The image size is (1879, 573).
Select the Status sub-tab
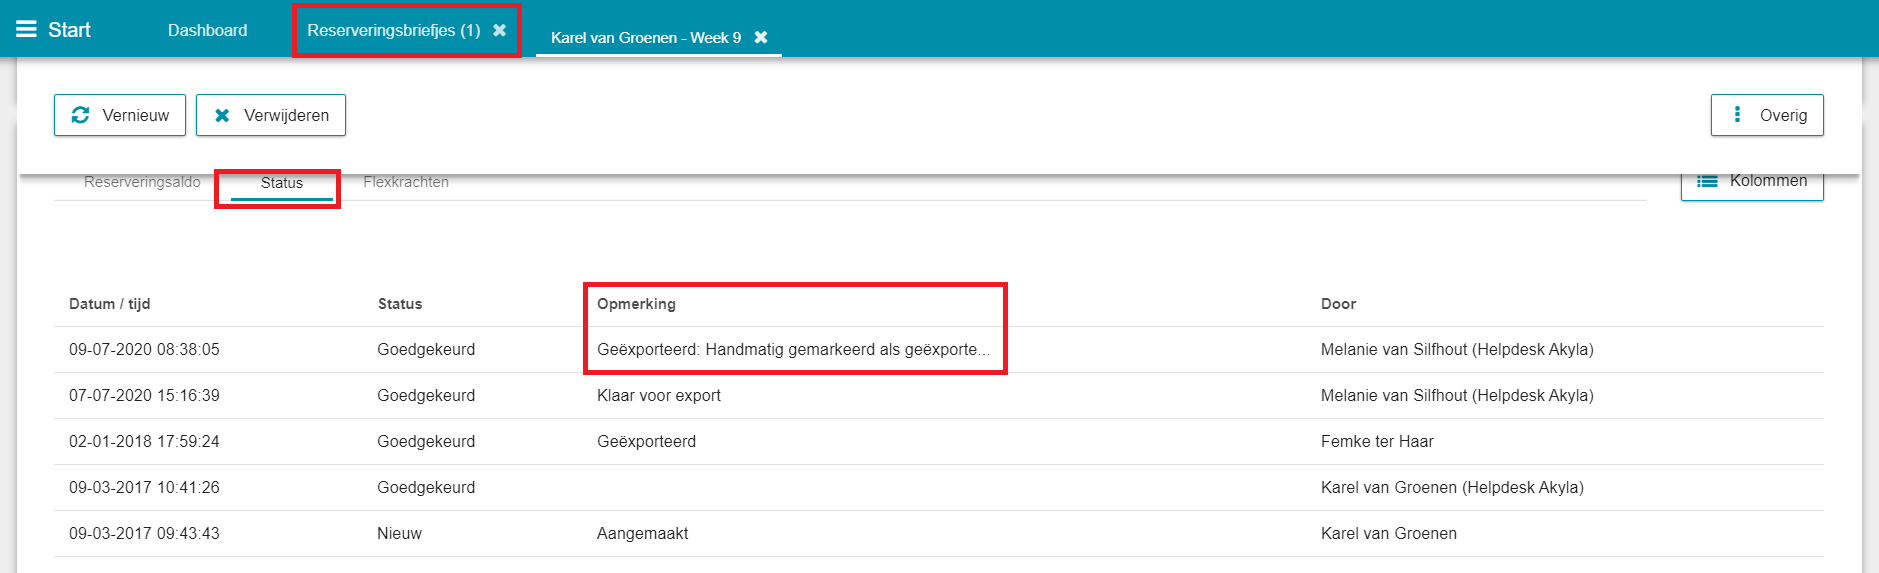point(282,183)
